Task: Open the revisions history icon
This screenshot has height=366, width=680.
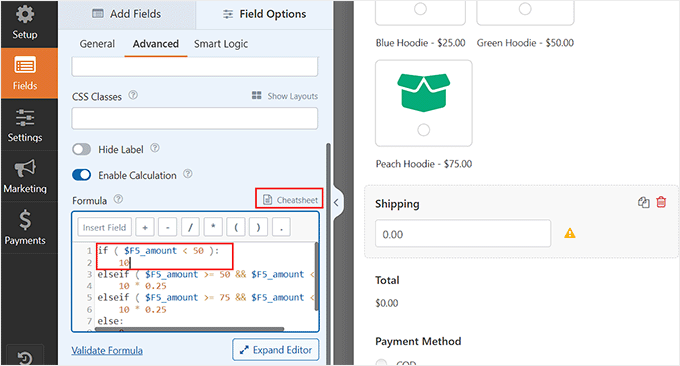Action: [x=25, y=358]
